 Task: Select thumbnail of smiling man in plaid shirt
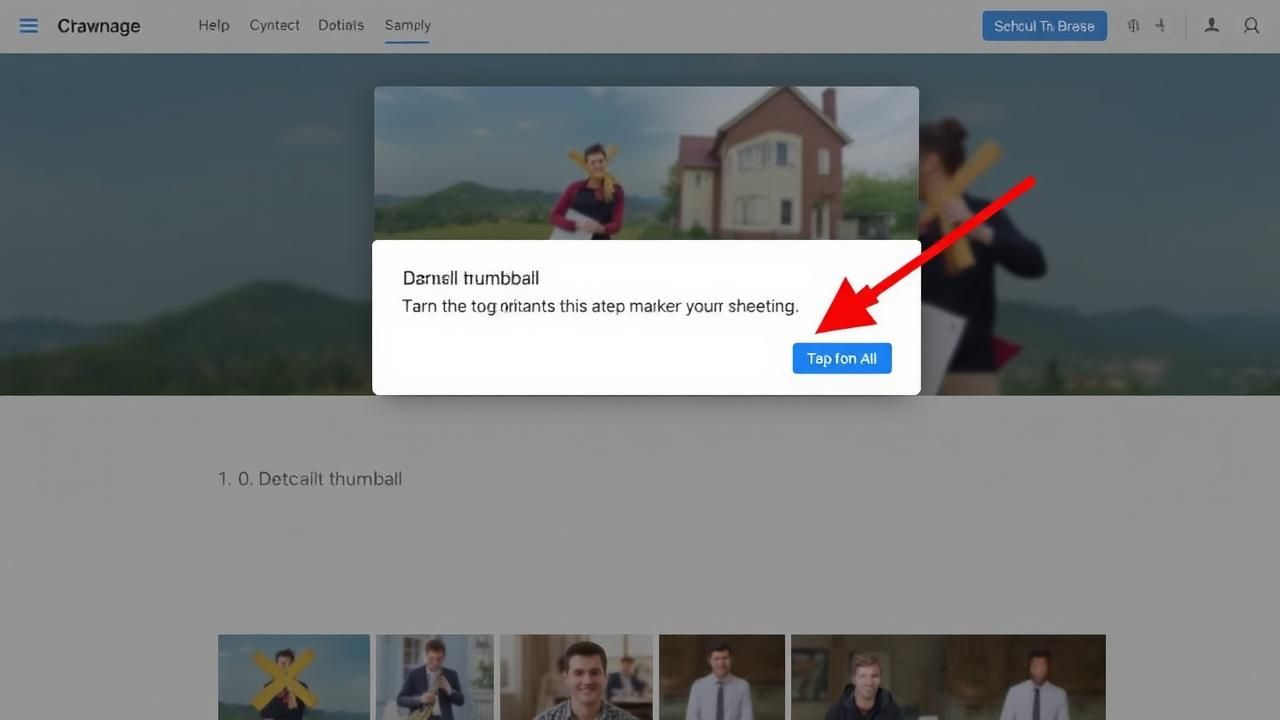pos(576,677)
